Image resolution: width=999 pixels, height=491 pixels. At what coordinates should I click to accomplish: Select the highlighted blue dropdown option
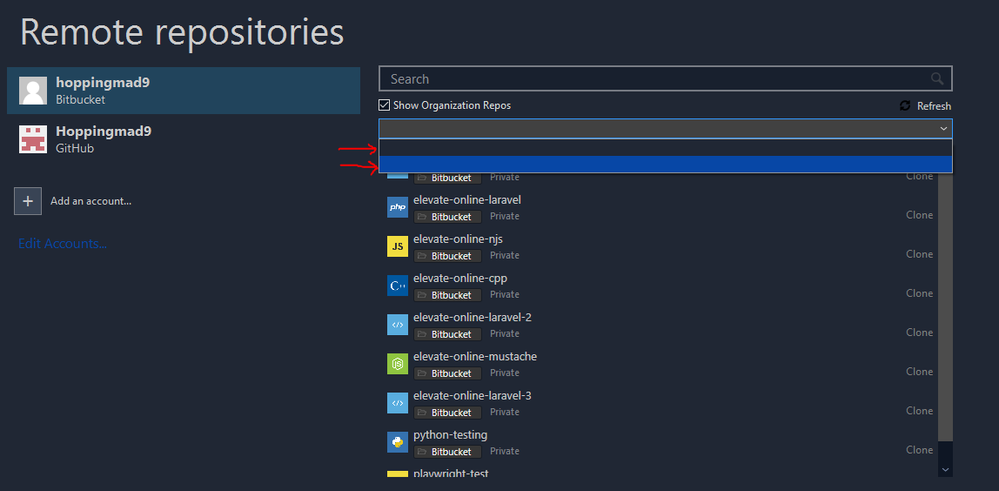665,164
